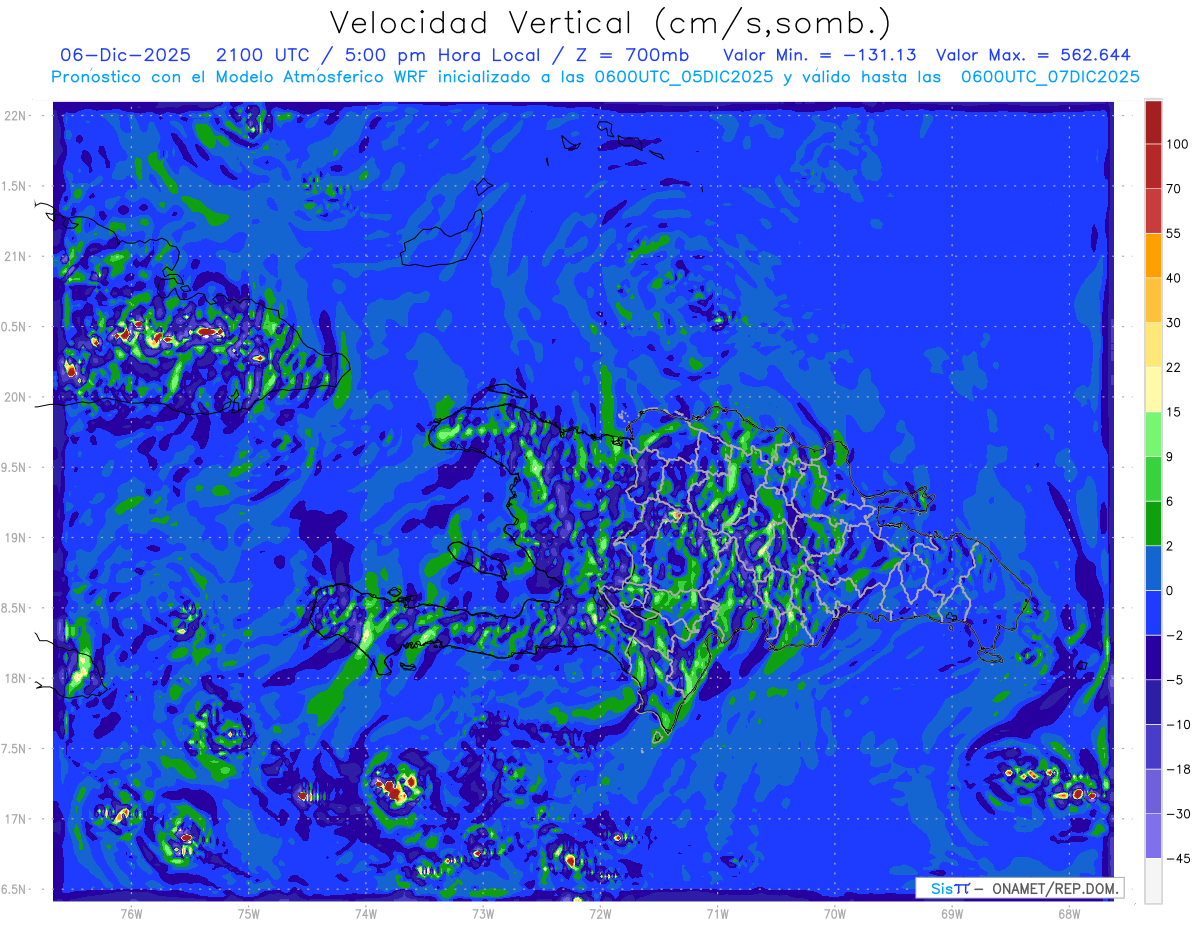The image size is (1200, 927).
Task: Click the red colorbar segment between 55 and 70
Action: [x=1153, y=211]
